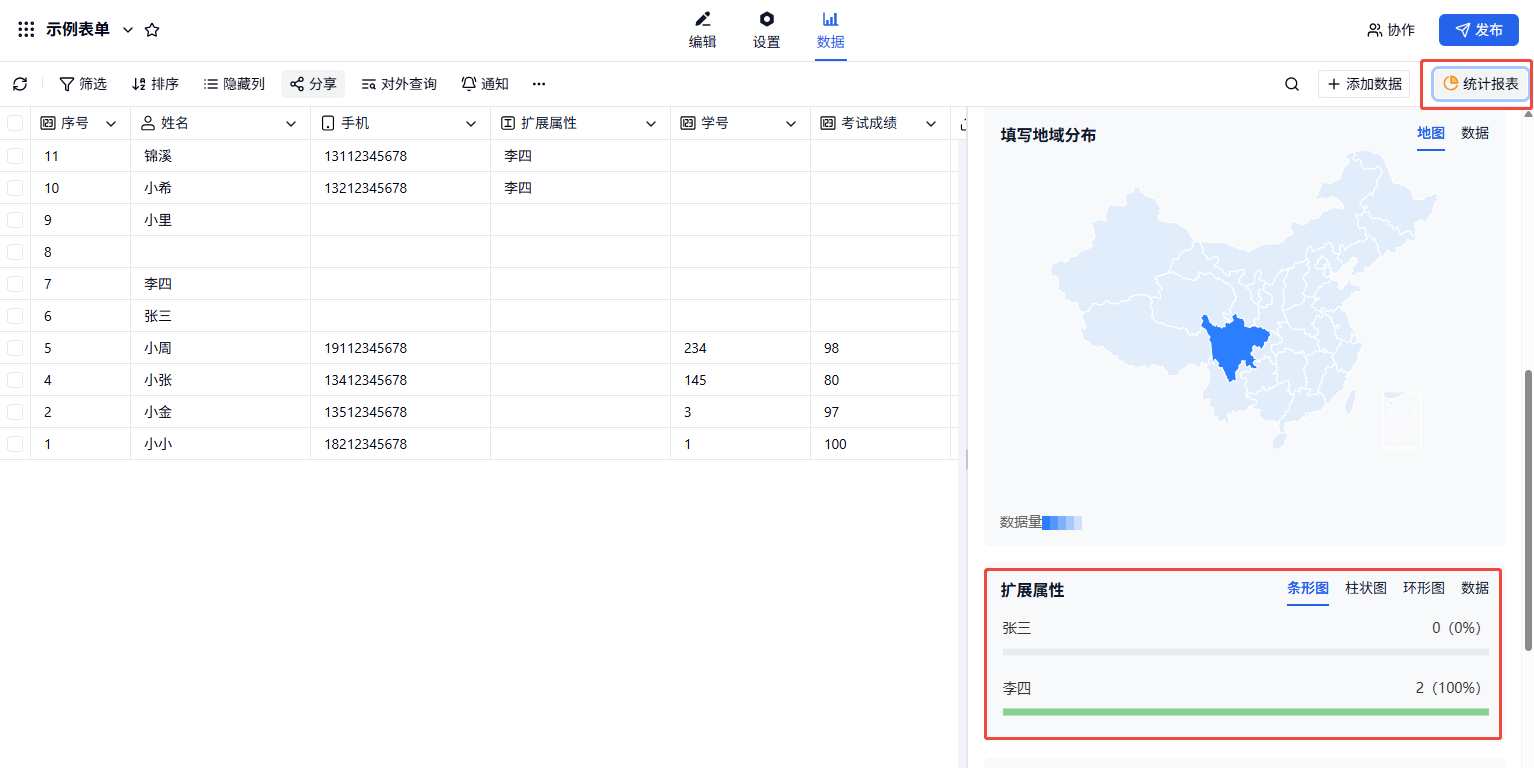Screen dimensions: 1534x768
Task: Open the 筛选 filter tool
Action: click(x=83, y=84)
